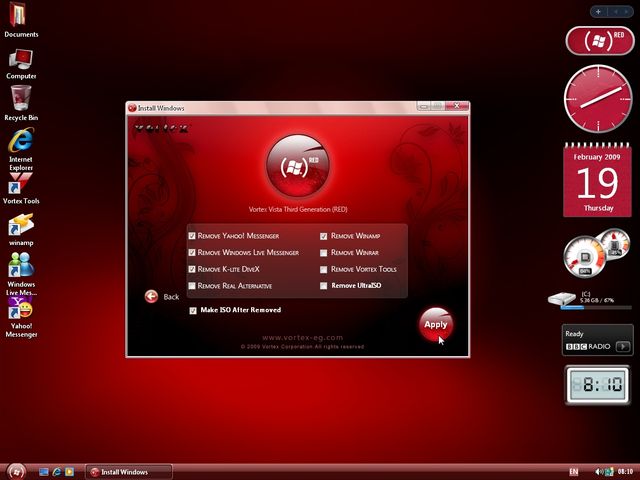Image resolution: width=640 pixels, height=480 pixels.
Task: Click the sidebar add gadget plus button
Action: (x=598, y=12)
